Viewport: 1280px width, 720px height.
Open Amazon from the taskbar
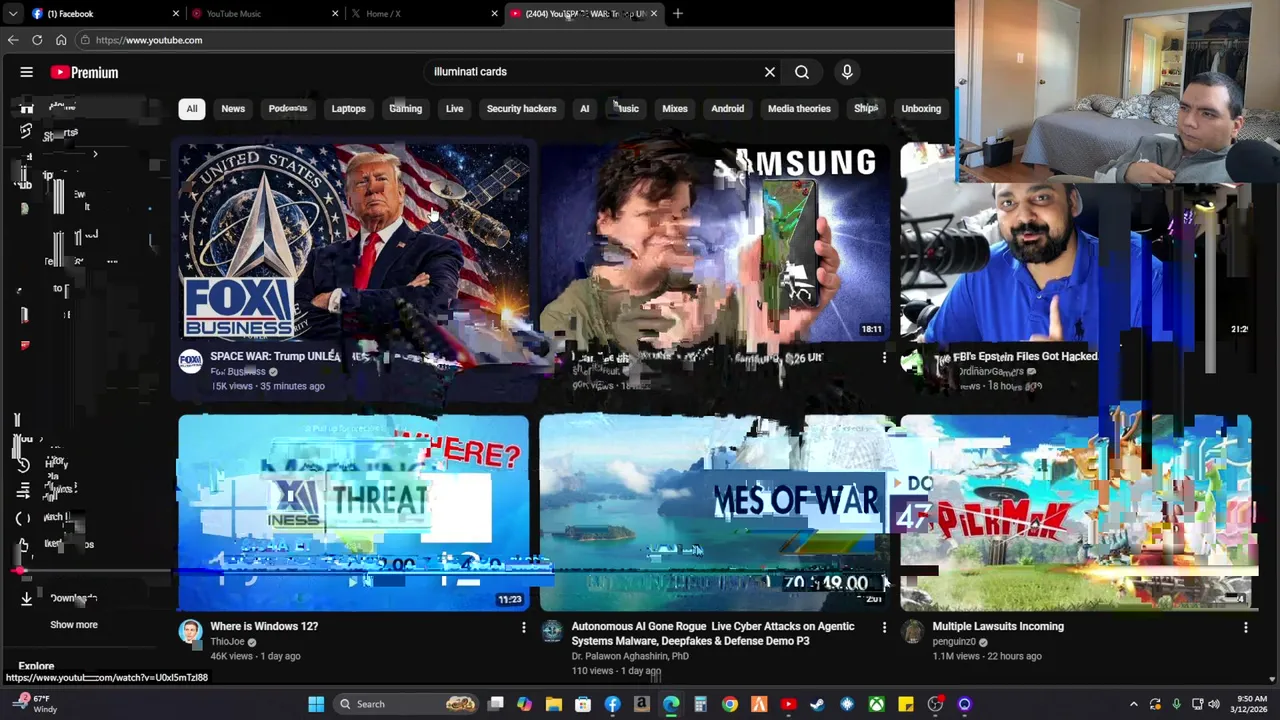pyautogui.click(x=642, y=704)
